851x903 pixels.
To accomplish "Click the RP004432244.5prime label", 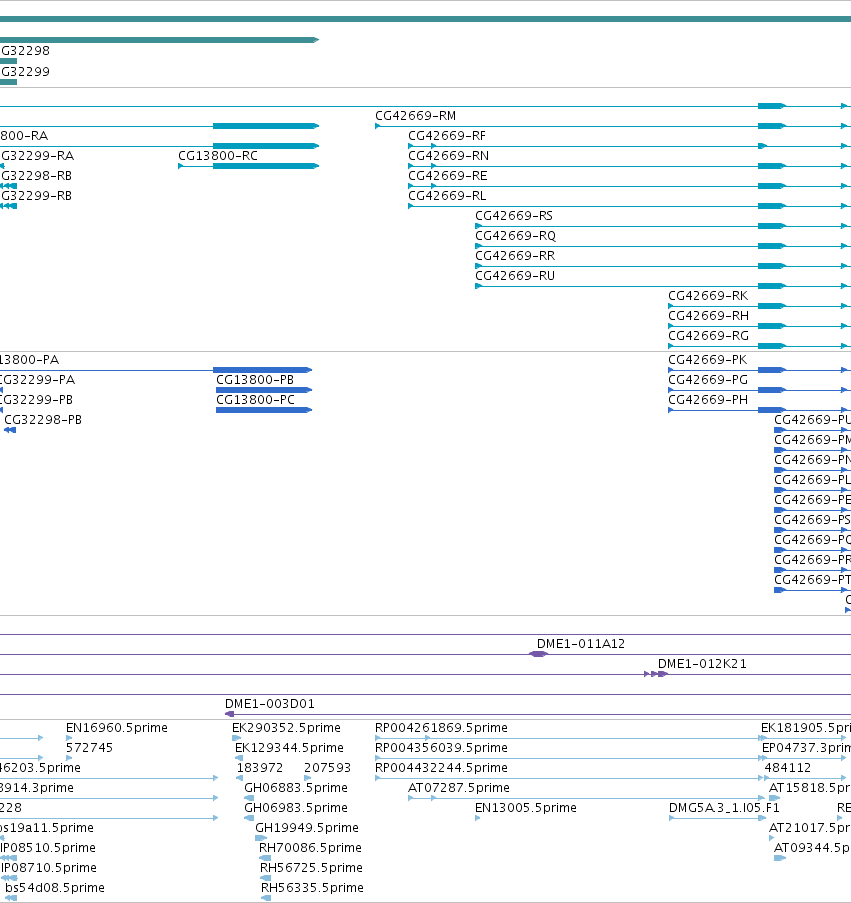I will [441, 768].
